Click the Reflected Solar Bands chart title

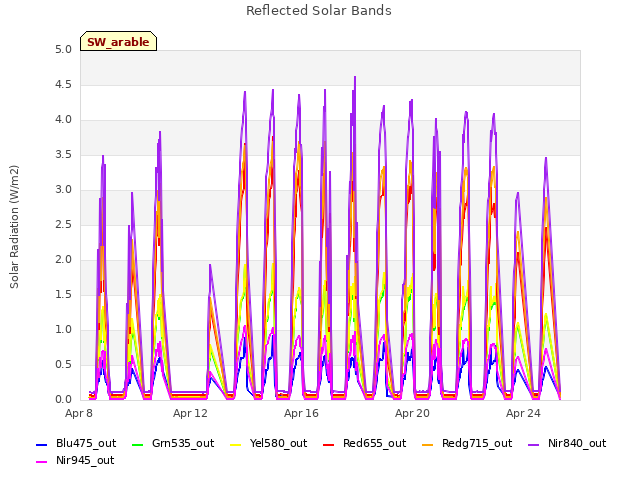(319, 11)
